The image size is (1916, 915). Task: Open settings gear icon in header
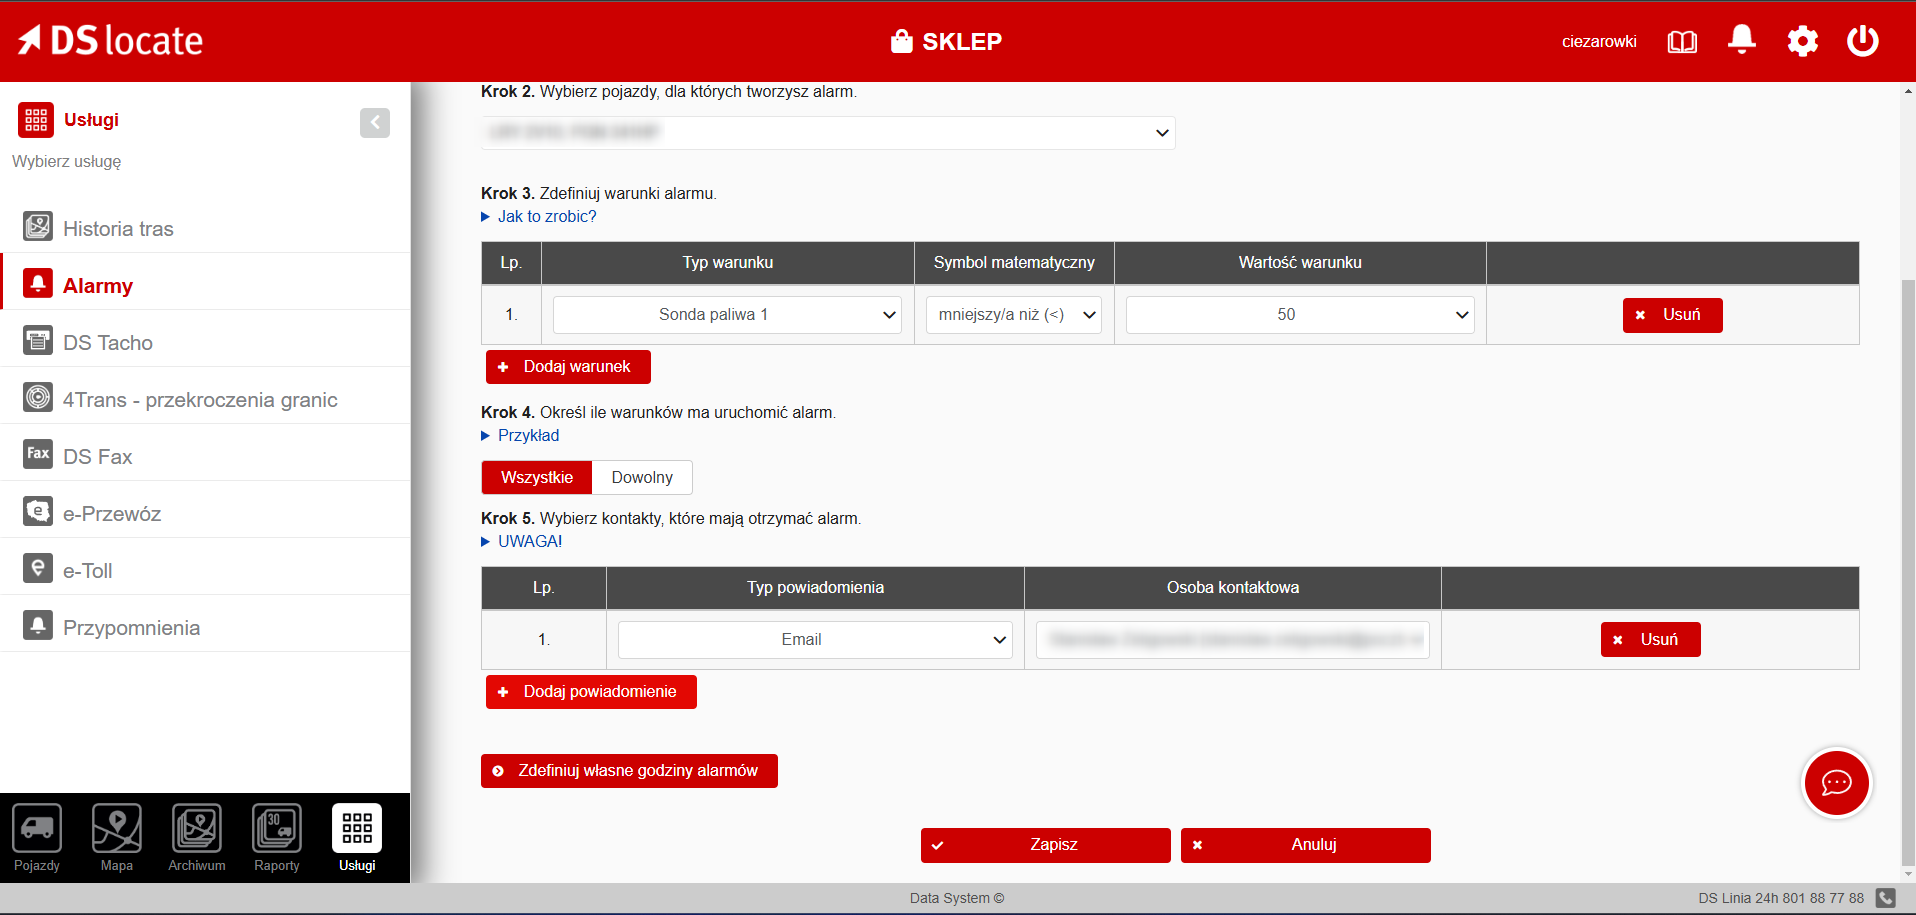pyautogui.click(x=1802, y=41)
